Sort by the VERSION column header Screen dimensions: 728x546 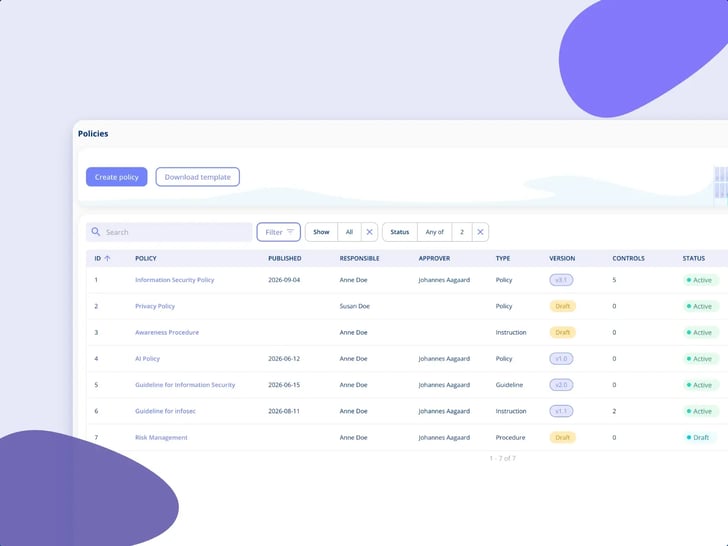click(562, 259)
